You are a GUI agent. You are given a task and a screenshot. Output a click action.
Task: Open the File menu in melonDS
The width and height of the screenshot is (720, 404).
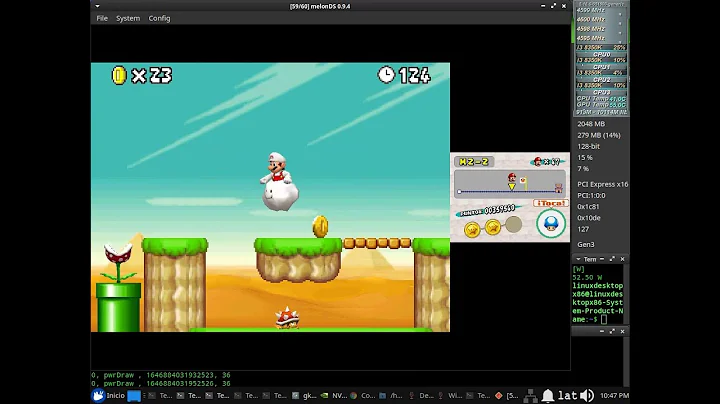point(102,18)
